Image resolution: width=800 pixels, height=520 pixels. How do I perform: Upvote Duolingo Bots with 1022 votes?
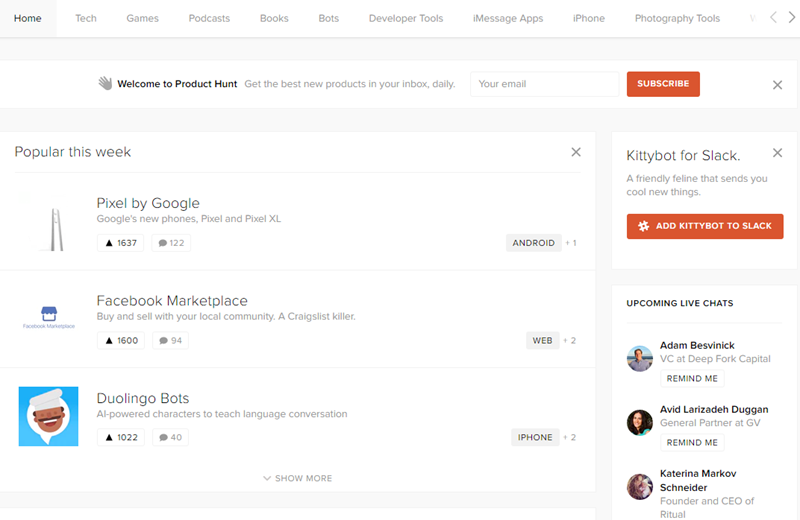pyautogui.click(x=121, y=437)
